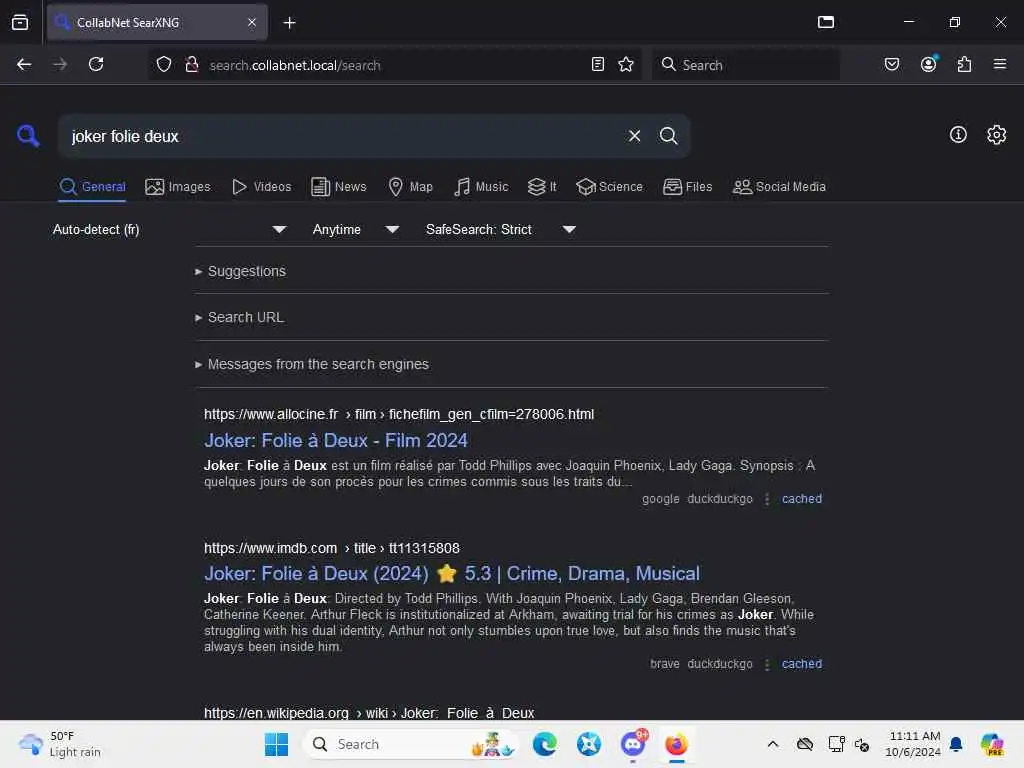The image size is (1024, 768).
Task: Show hidden system tray icons
Action: pyautogui.click(x=773, y=744)
